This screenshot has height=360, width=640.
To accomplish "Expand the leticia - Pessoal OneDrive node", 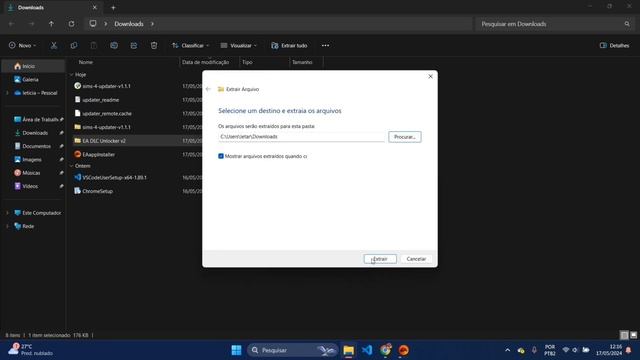I will (7, 93).
